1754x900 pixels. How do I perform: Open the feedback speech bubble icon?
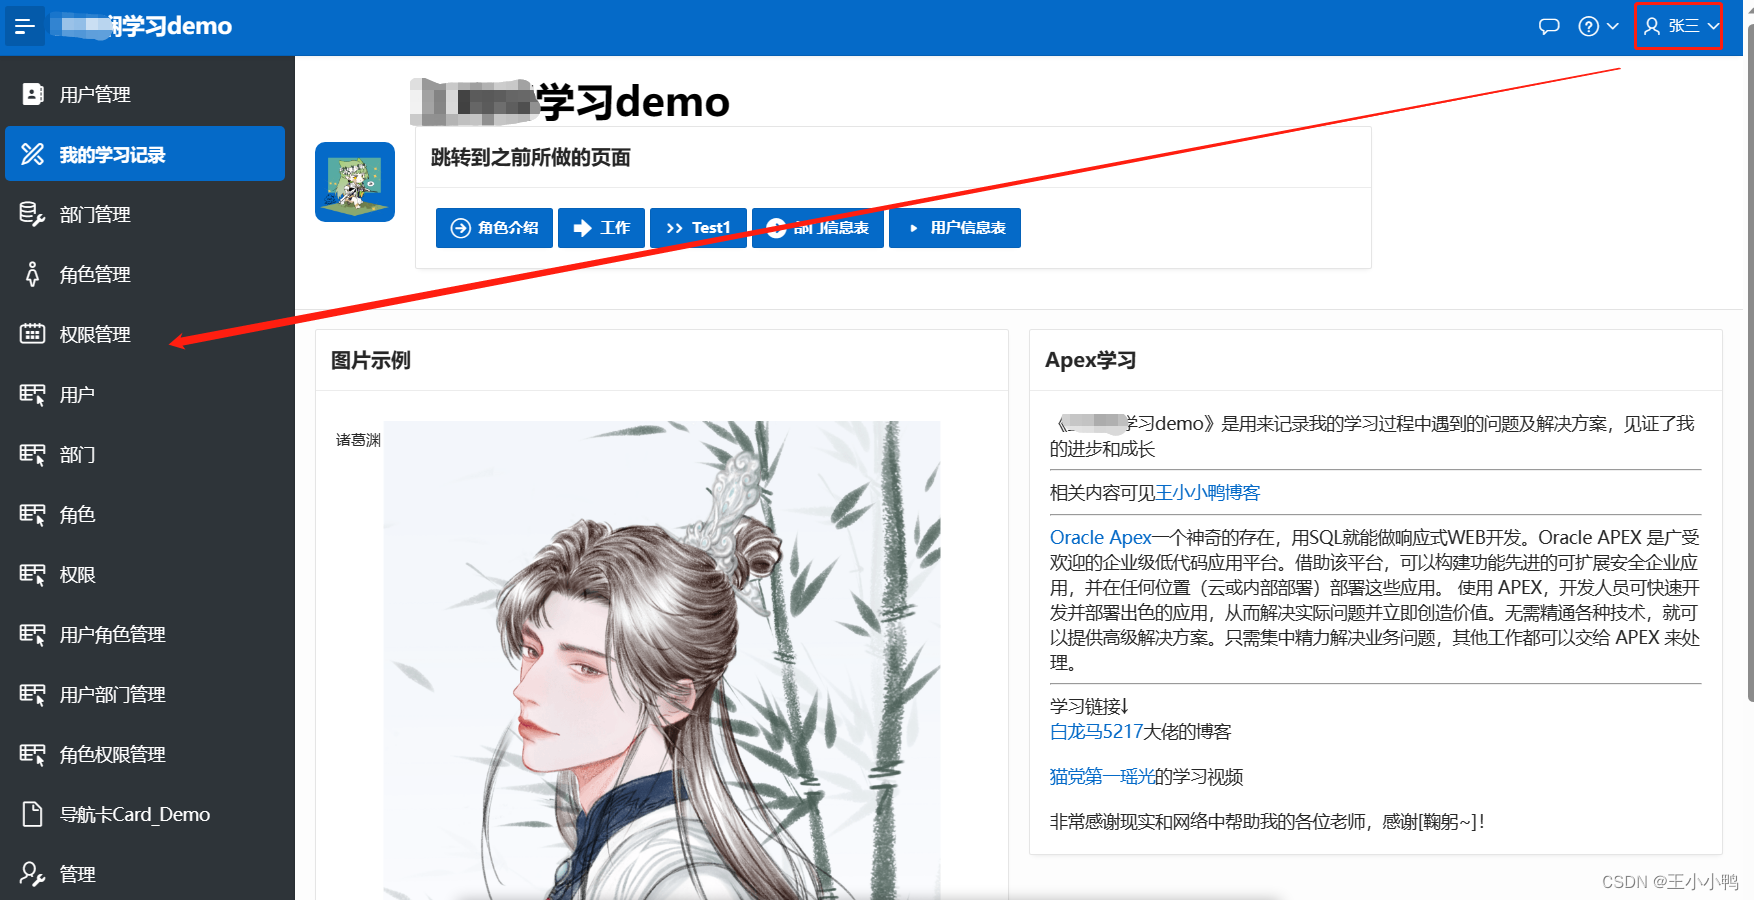(x=1549, y=26)
